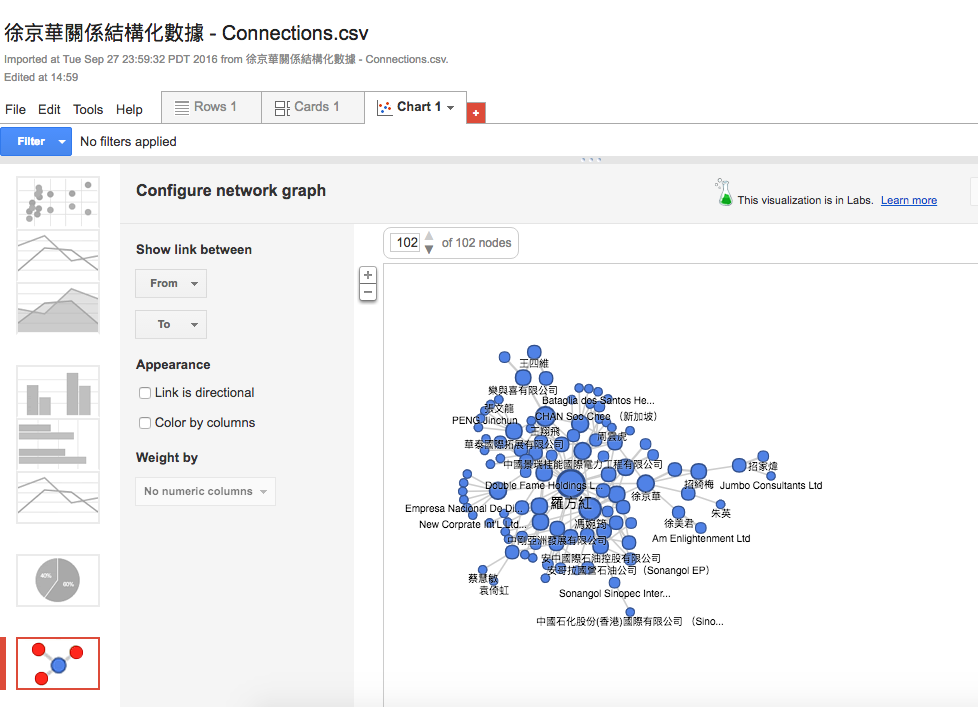Click the 102 node count input field
Viewport: 978px width, 707px height.
[x=407, y=242]
